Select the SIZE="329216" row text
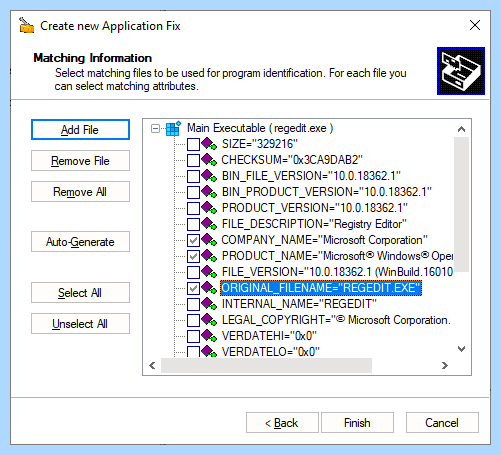 pos(260,144)
